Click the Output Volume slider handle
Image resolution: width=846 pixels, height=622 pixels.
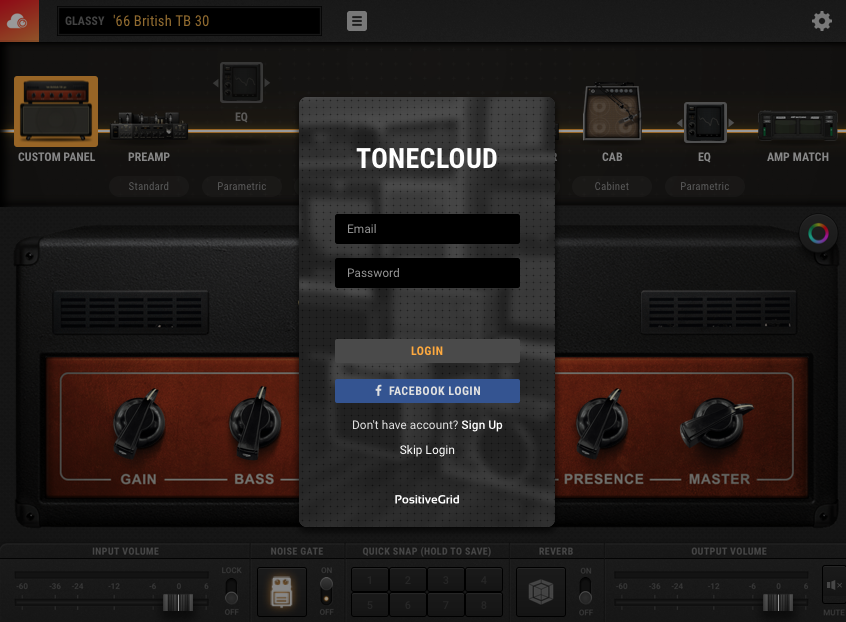[778, 602]
